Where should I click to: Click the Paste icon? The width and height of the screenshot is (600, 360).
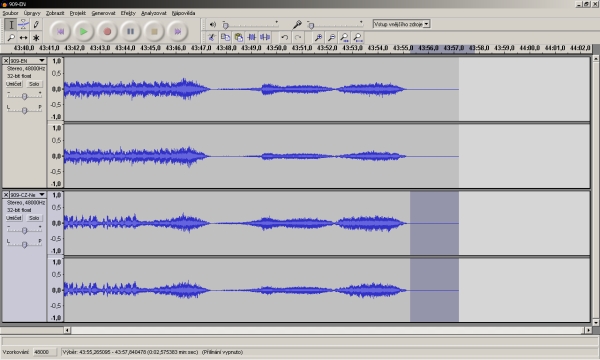pyautogui.click(x=238, y=37)
